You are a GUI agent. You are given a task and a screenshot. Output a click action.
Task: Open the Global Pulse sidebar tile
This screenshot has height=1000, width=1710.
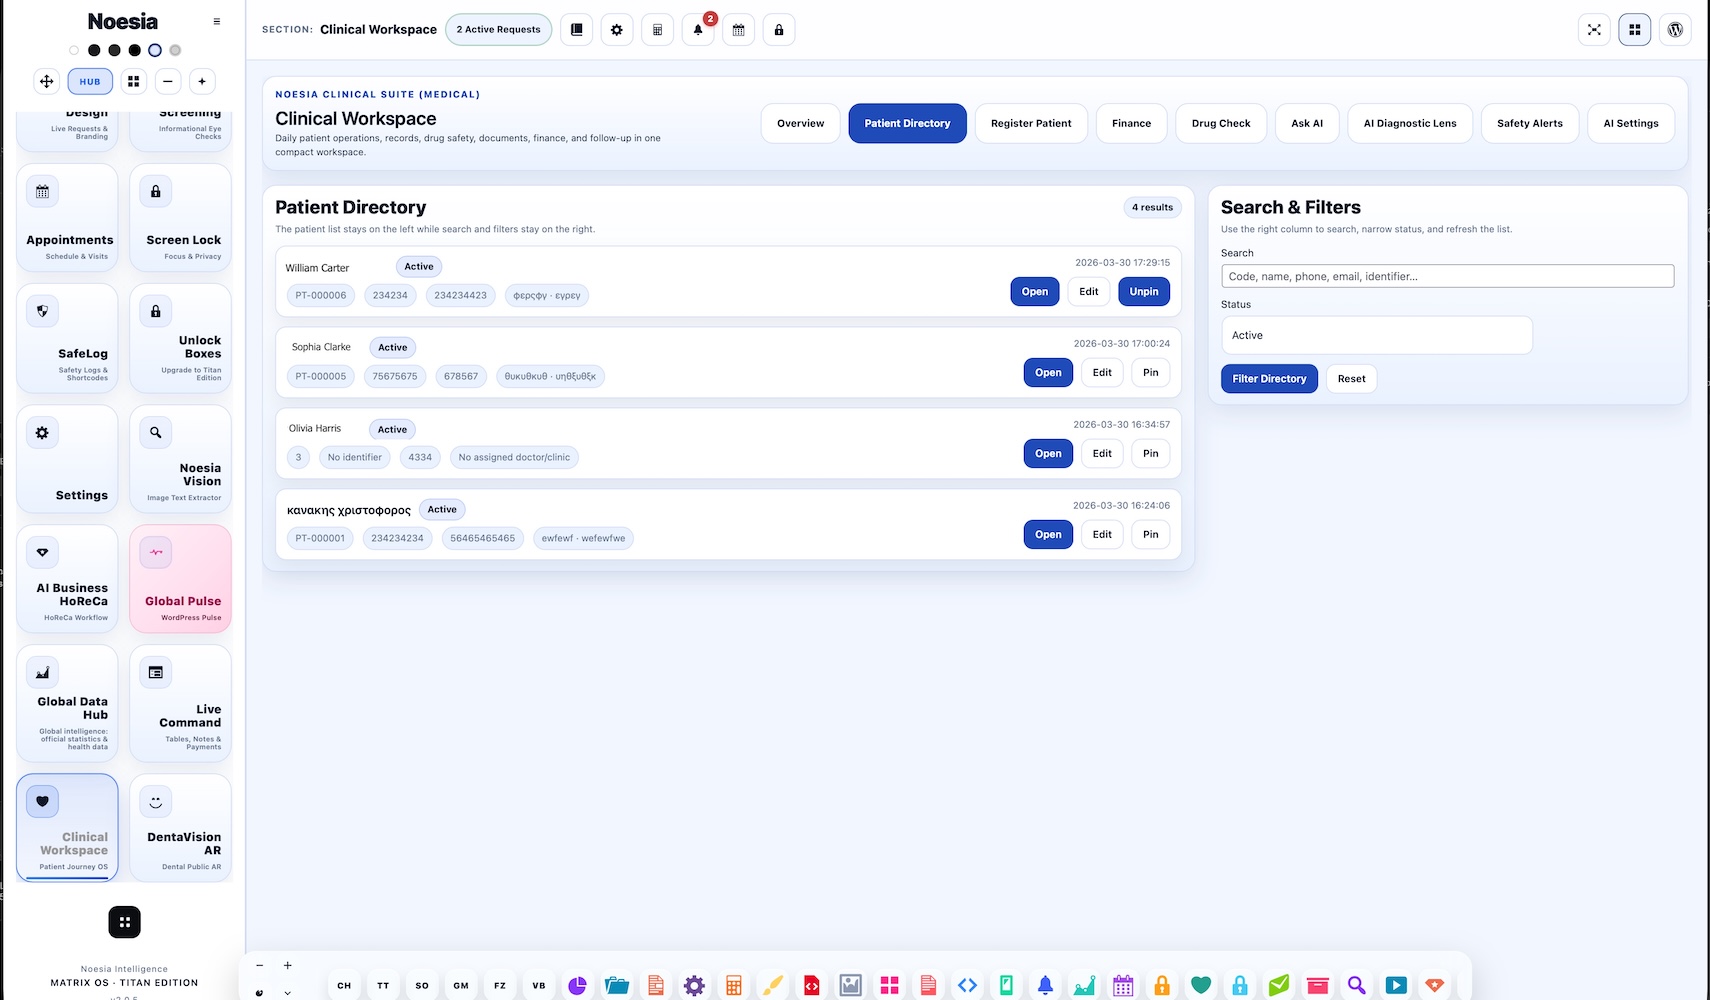coord(181,579)
